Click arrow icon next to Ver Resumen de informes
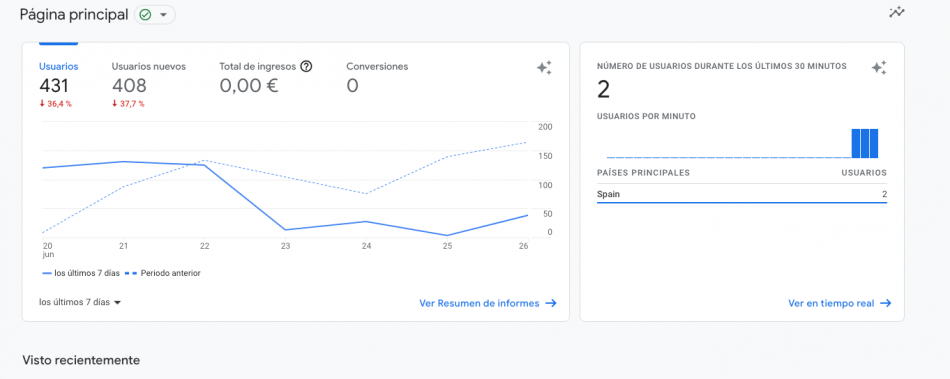Image resolution: width=950 pixels, height=379 pixels. tap(551, 303)
